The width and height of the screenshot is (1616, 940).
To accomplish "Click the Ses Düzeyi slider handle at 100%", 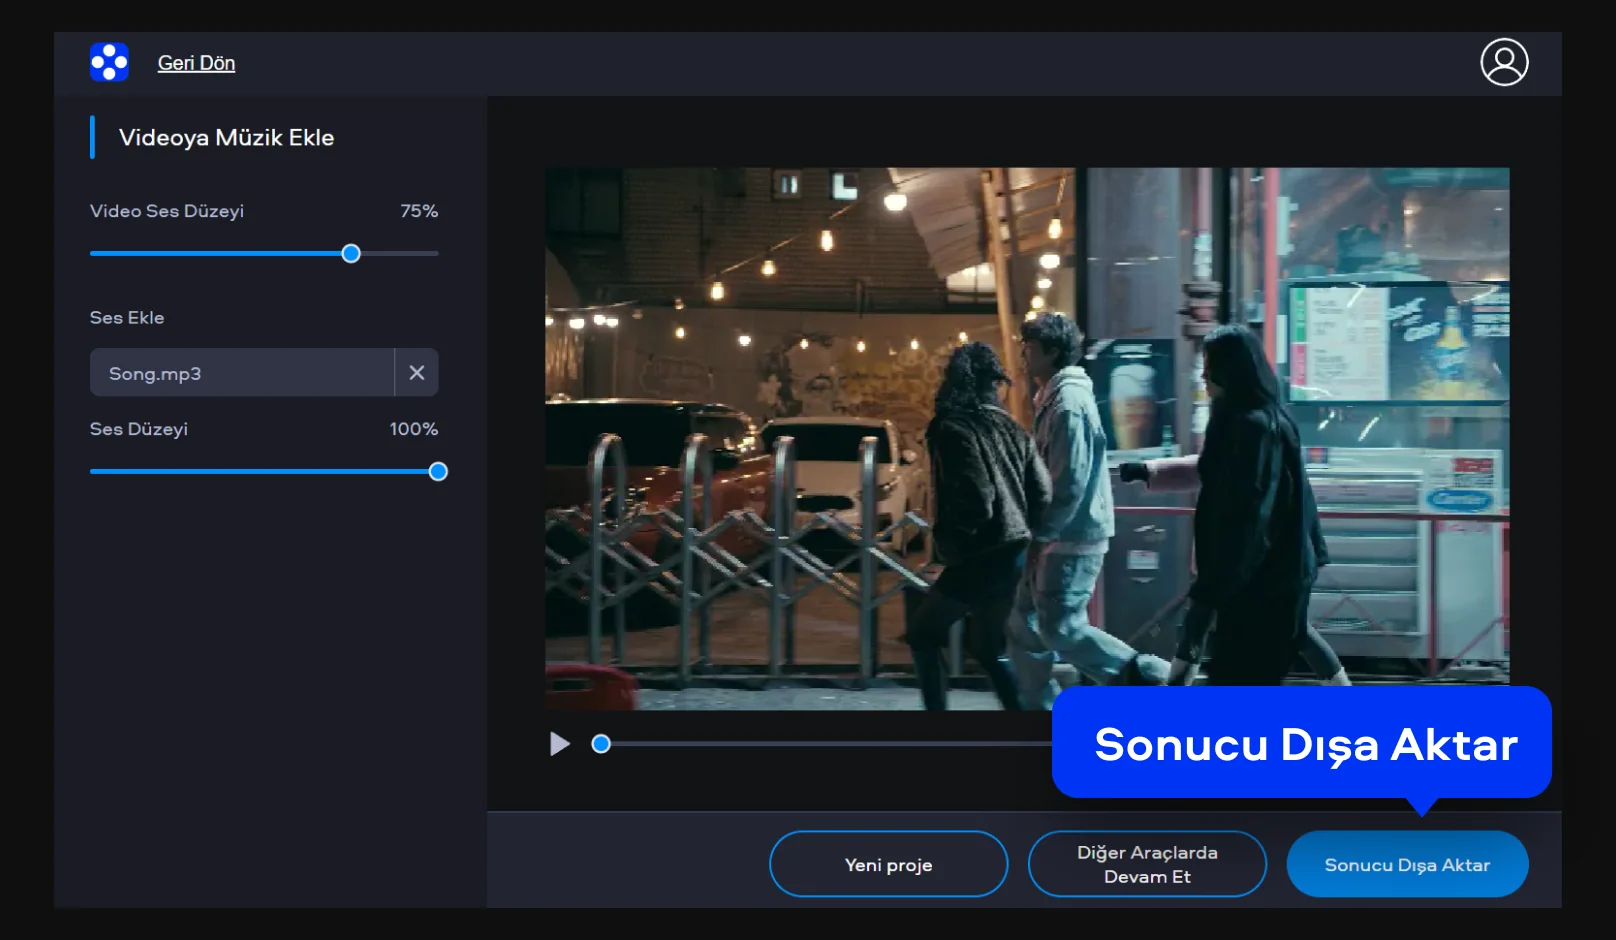I will [x=438, y=472].
